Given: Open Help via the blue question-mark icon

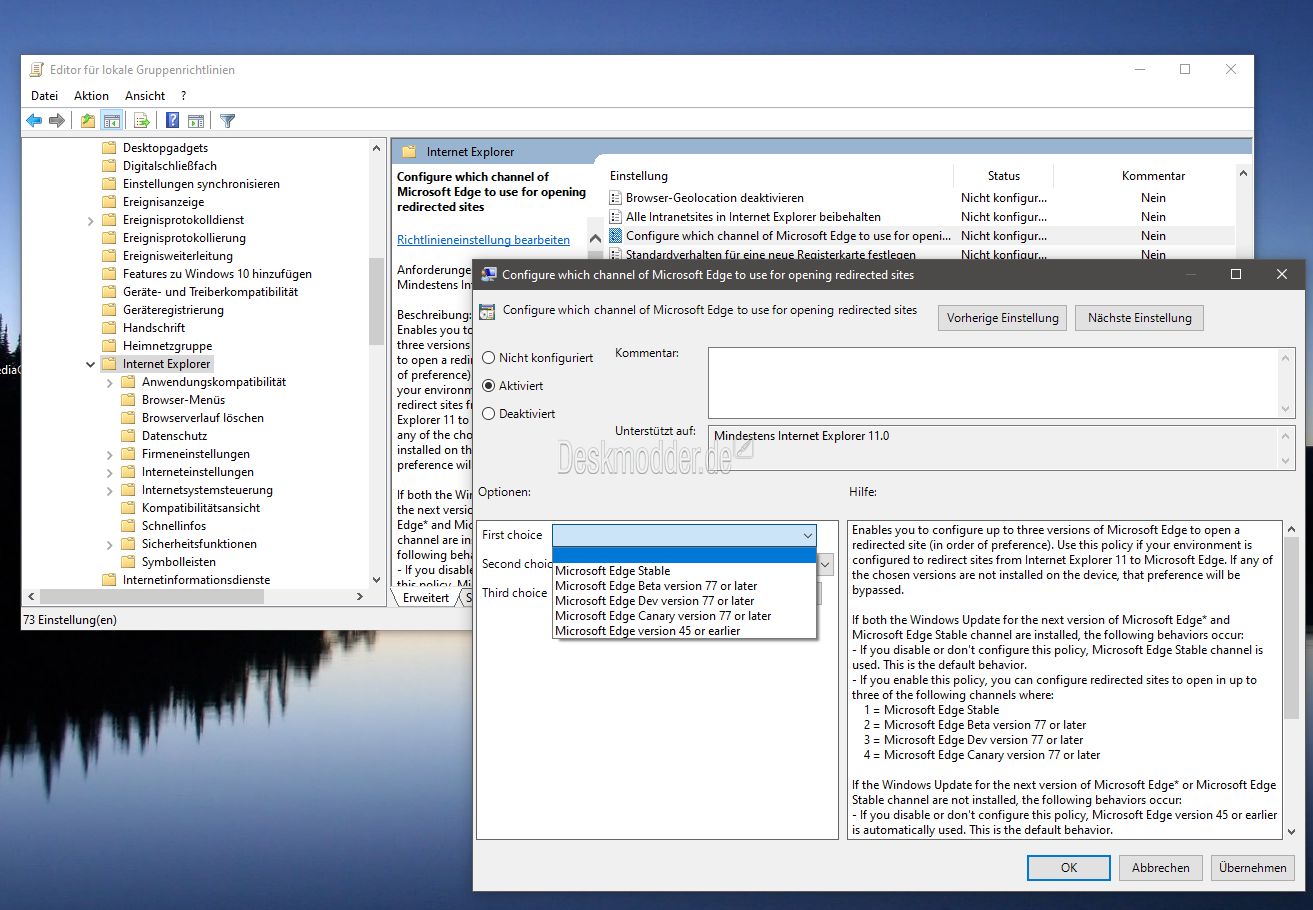Looking at the screenshot, I should click(172, 121).
